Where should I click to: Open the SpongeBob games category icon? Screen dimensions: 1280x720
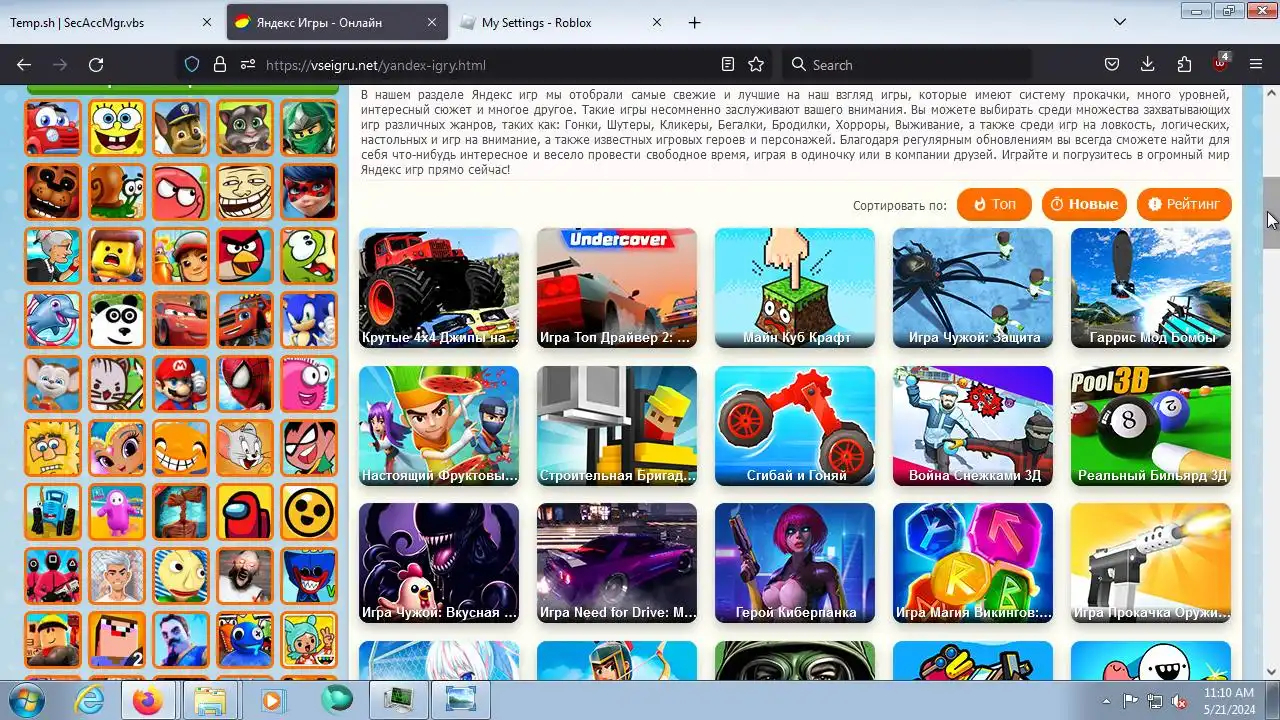pos(117,127)
